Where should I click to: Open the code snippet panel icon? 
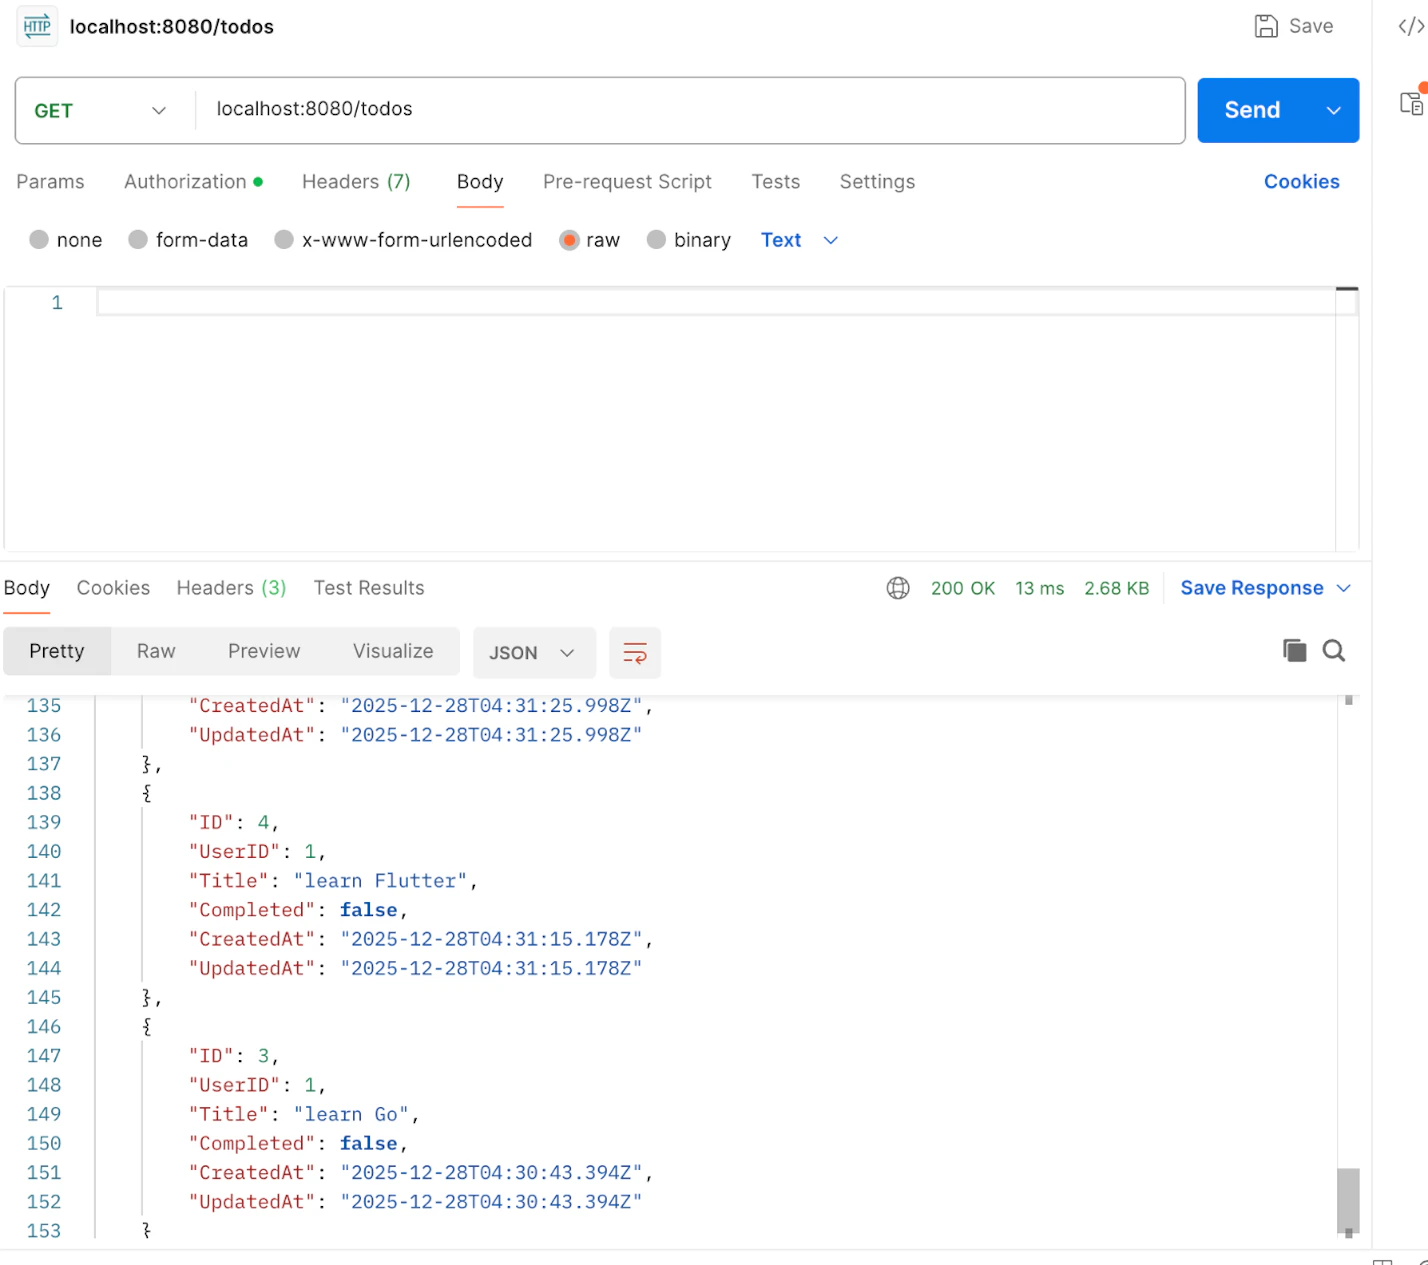point(1410,26)
